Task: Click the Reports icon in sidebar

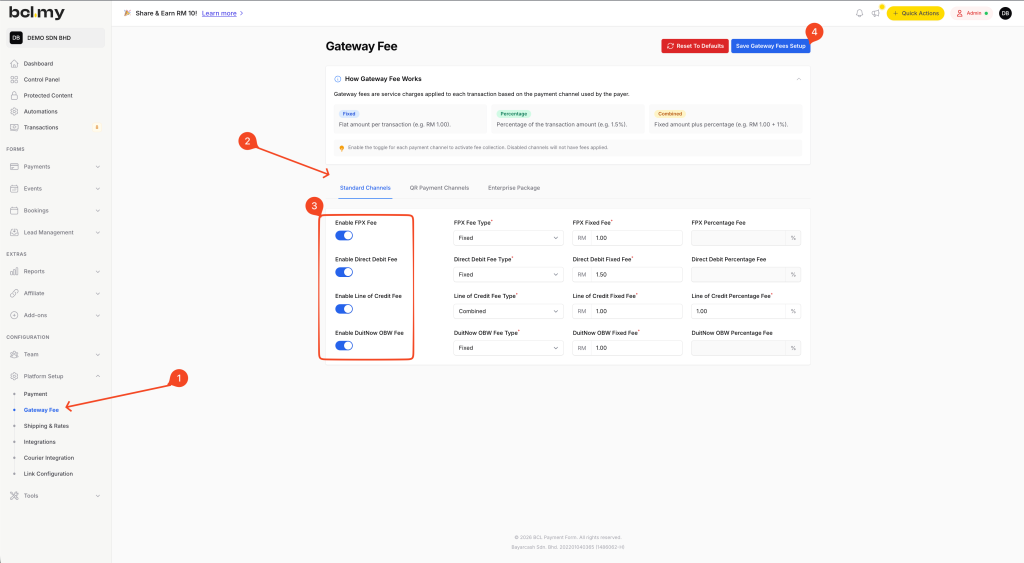Action: point(14,271)
